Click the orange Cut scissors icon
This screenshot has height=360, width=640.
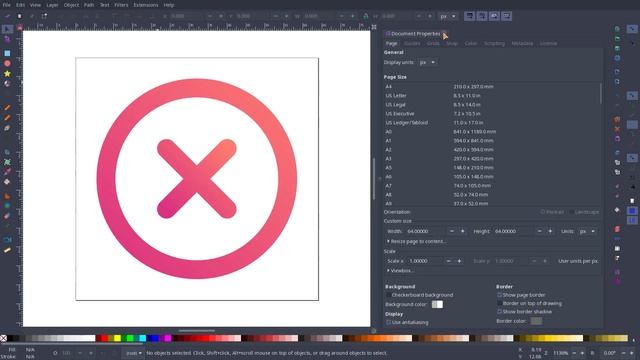pos(618,129)
